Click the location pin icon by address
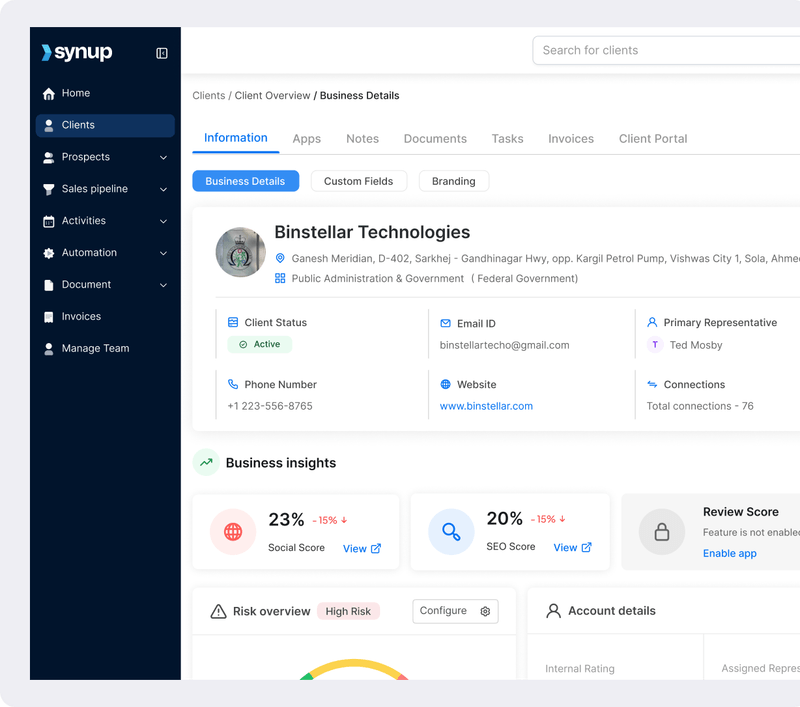The width and height of the screenshot is (800, 707). click(x=280, y=258)
